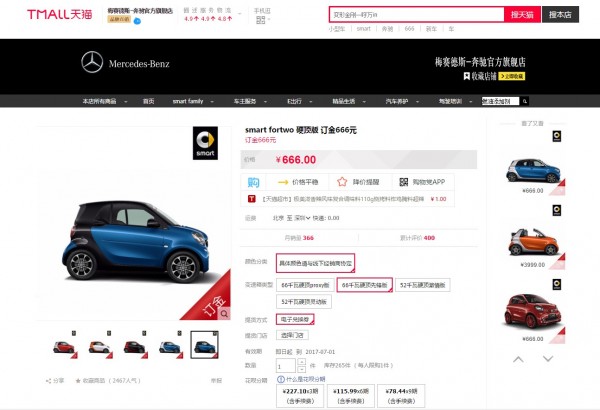Viewport: 600px width, 410px height.
Task: Open the 首页 navigation tab
Action: [x=148, y=101]
